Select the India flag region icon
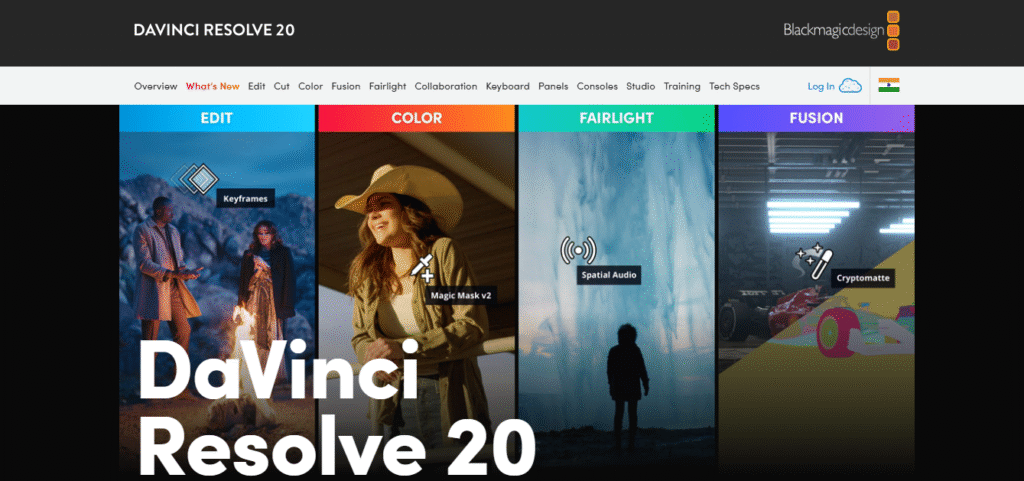Viewport: 1024px width, 481px height. point(888,85)
